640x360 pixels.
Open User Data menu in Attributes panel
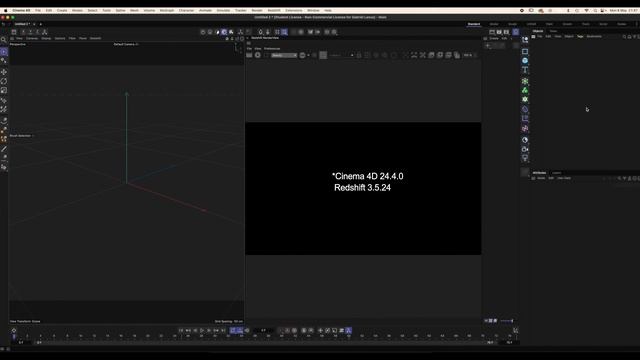pos(564,178)
